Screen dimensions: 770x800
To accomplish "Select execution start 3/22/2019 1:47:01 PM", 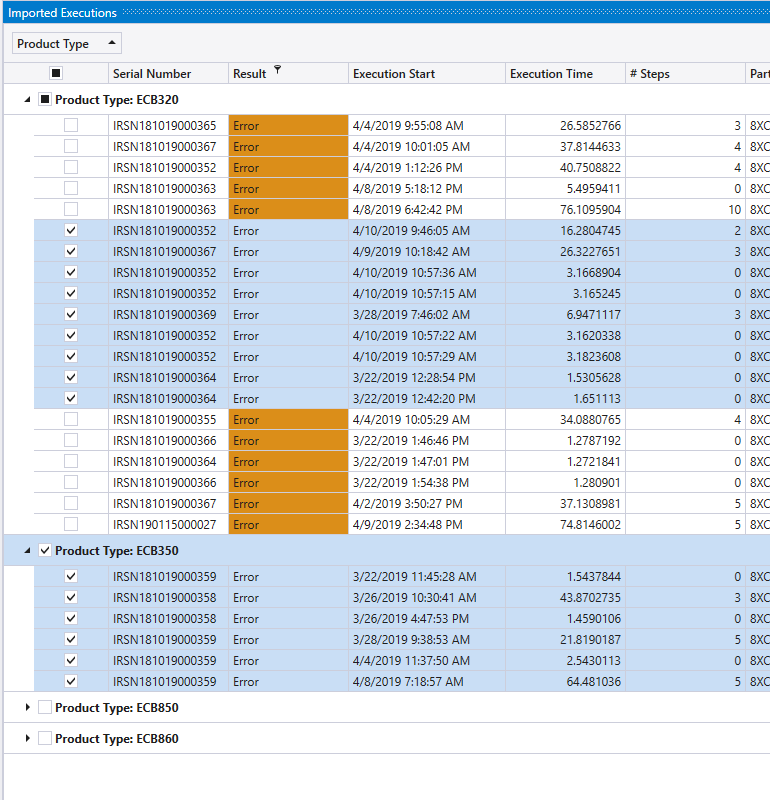I will [x=411, y=462].
